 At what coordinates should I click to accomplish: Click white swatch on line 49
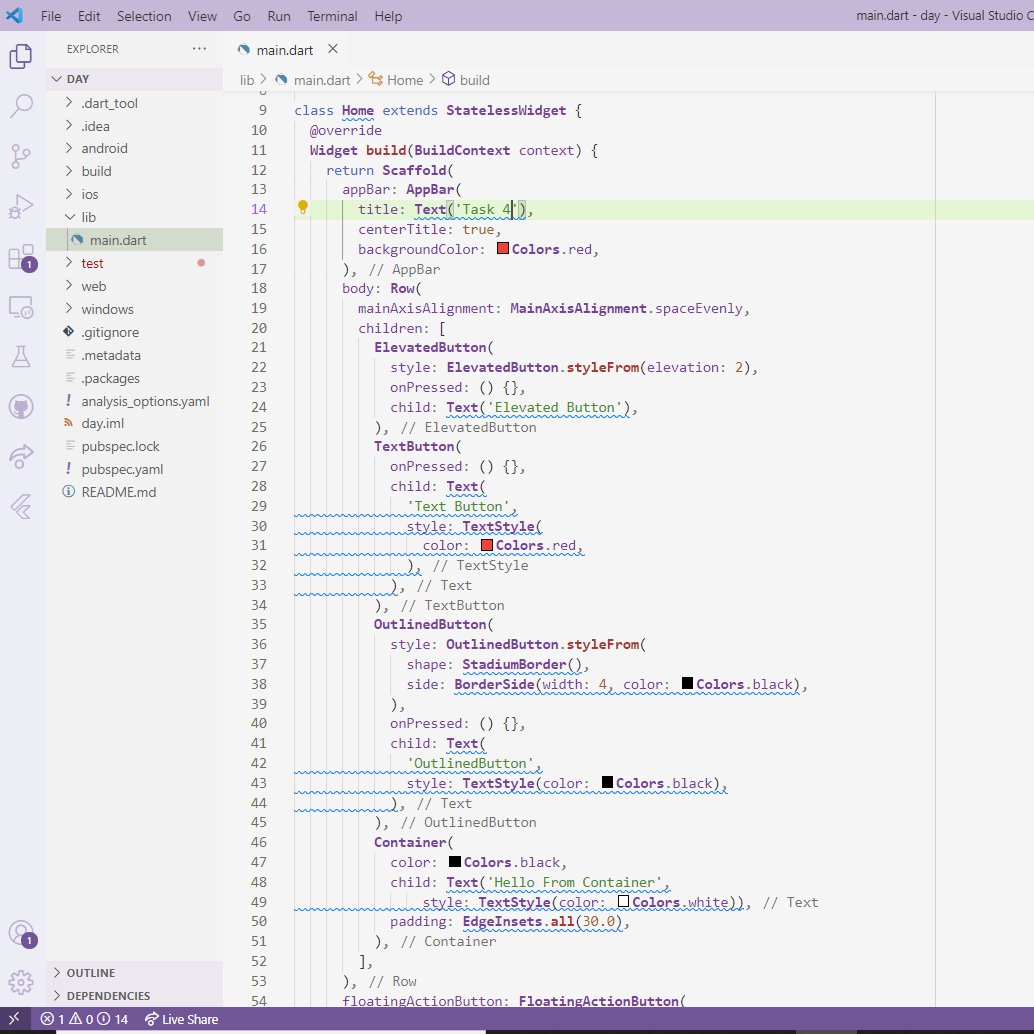pos(623,901)
